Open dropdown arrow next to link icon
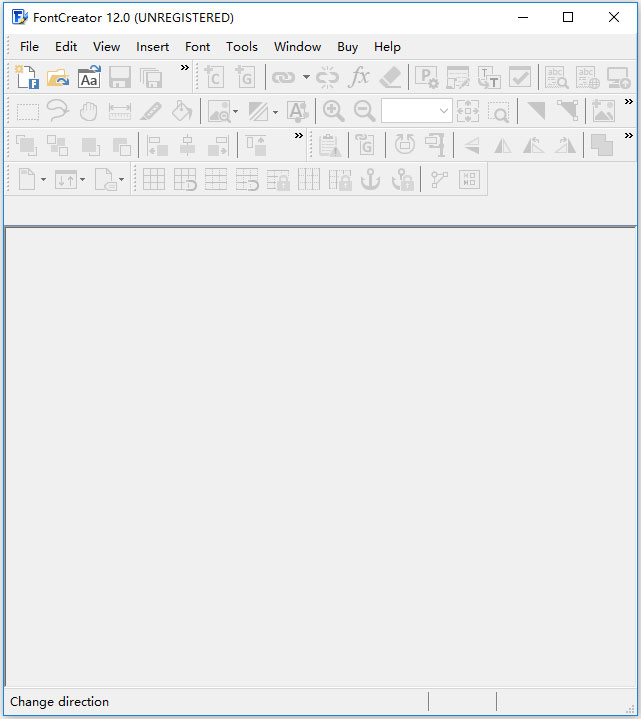 click(x=306, y=77)
